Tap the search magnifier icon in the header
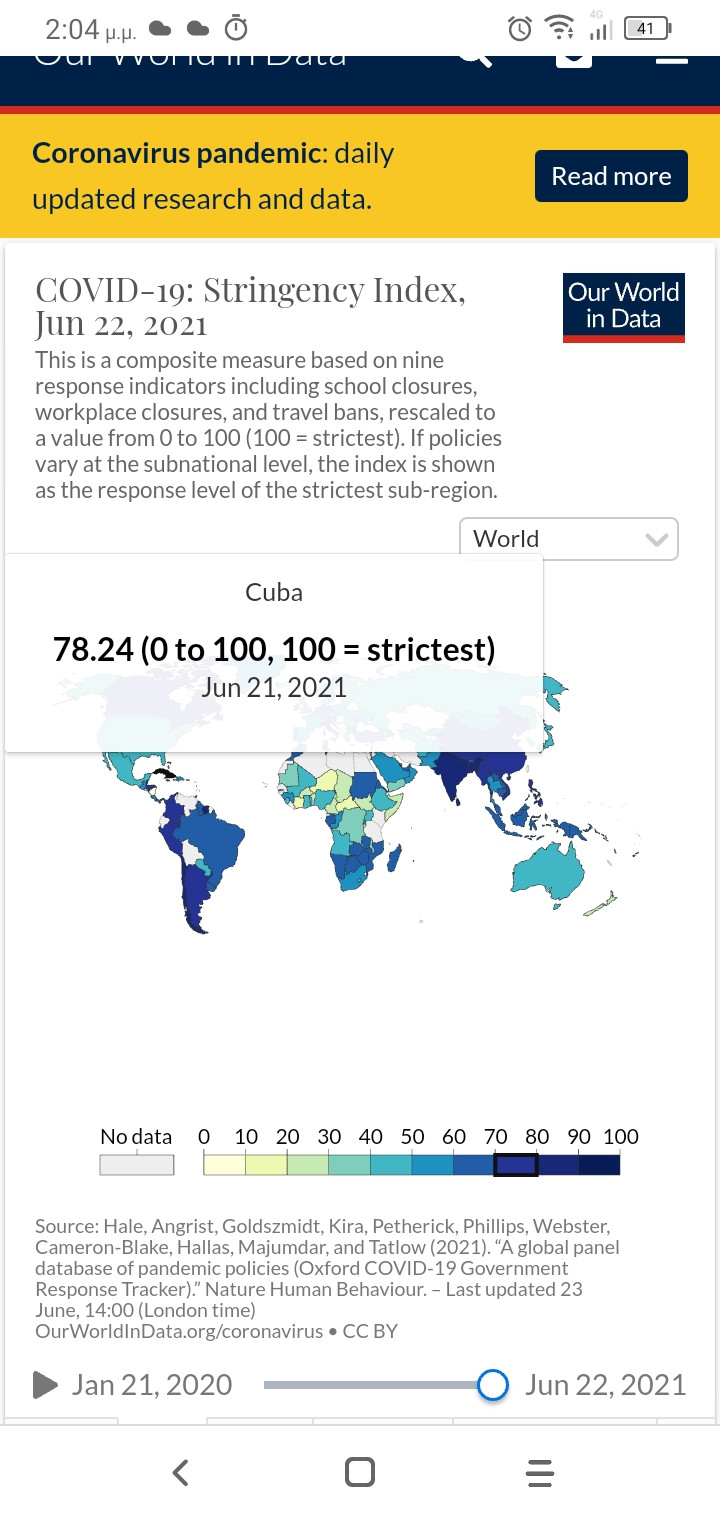The image size is (720, 1520). click(477, 58)
